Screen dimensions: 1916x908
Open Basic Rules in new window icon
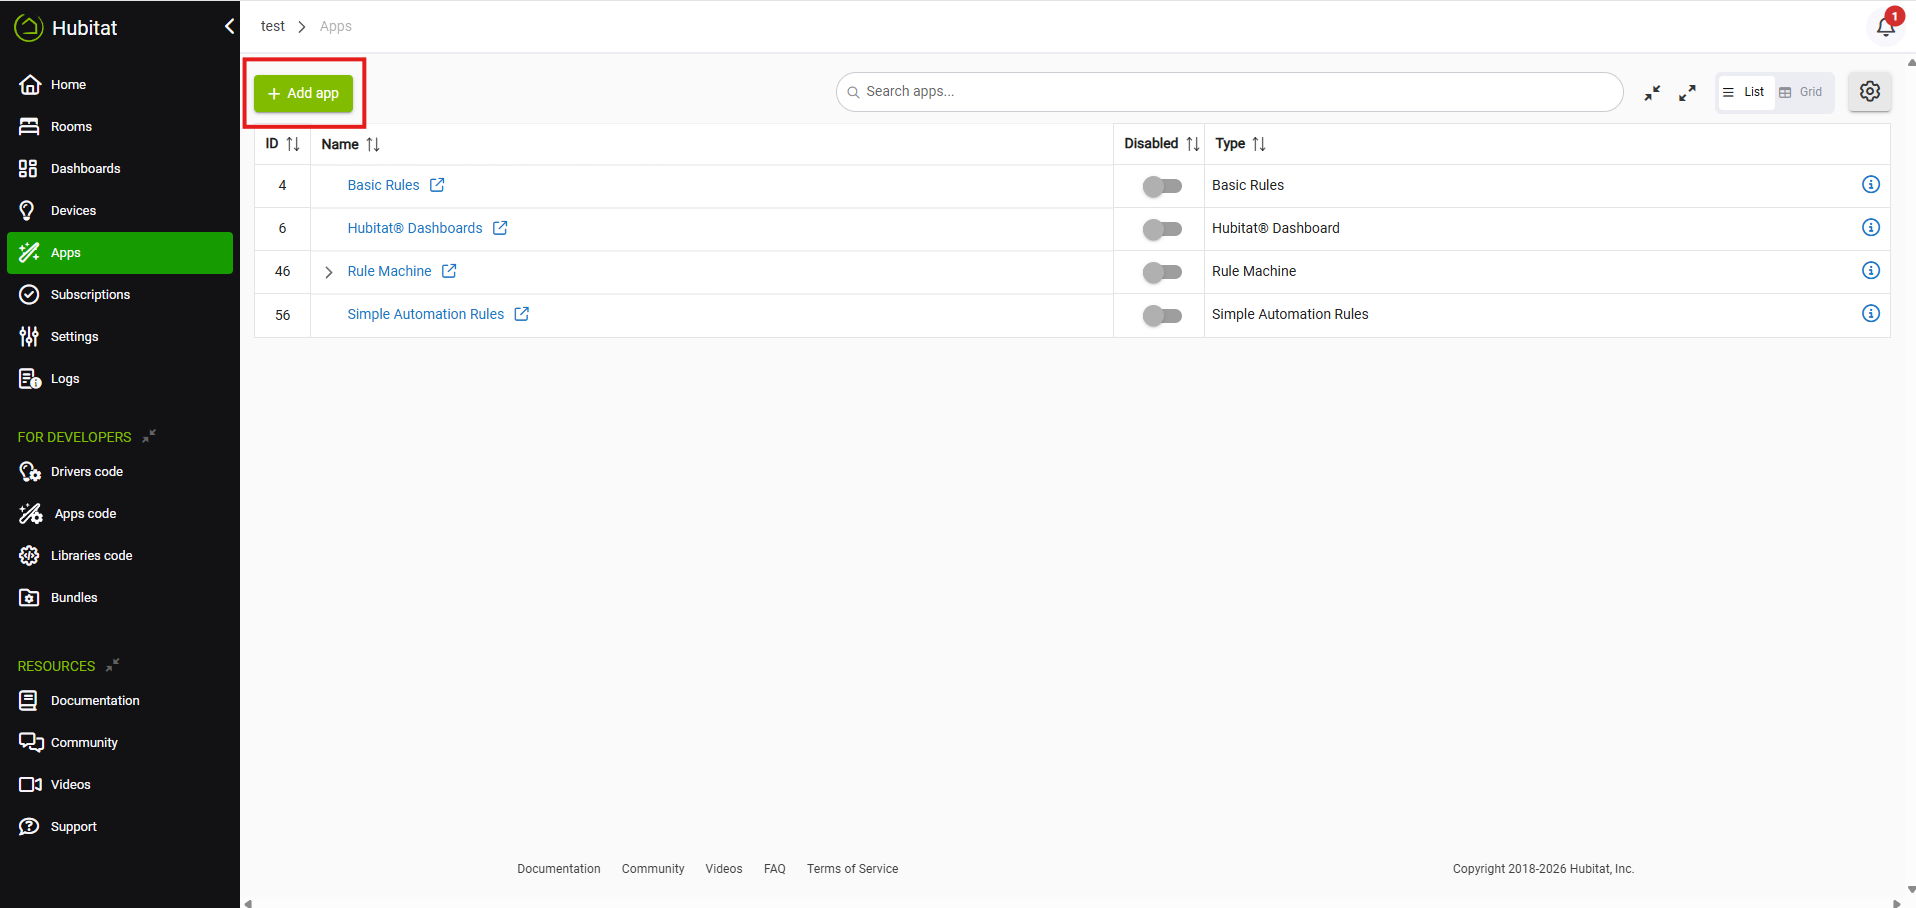[437, 185]
